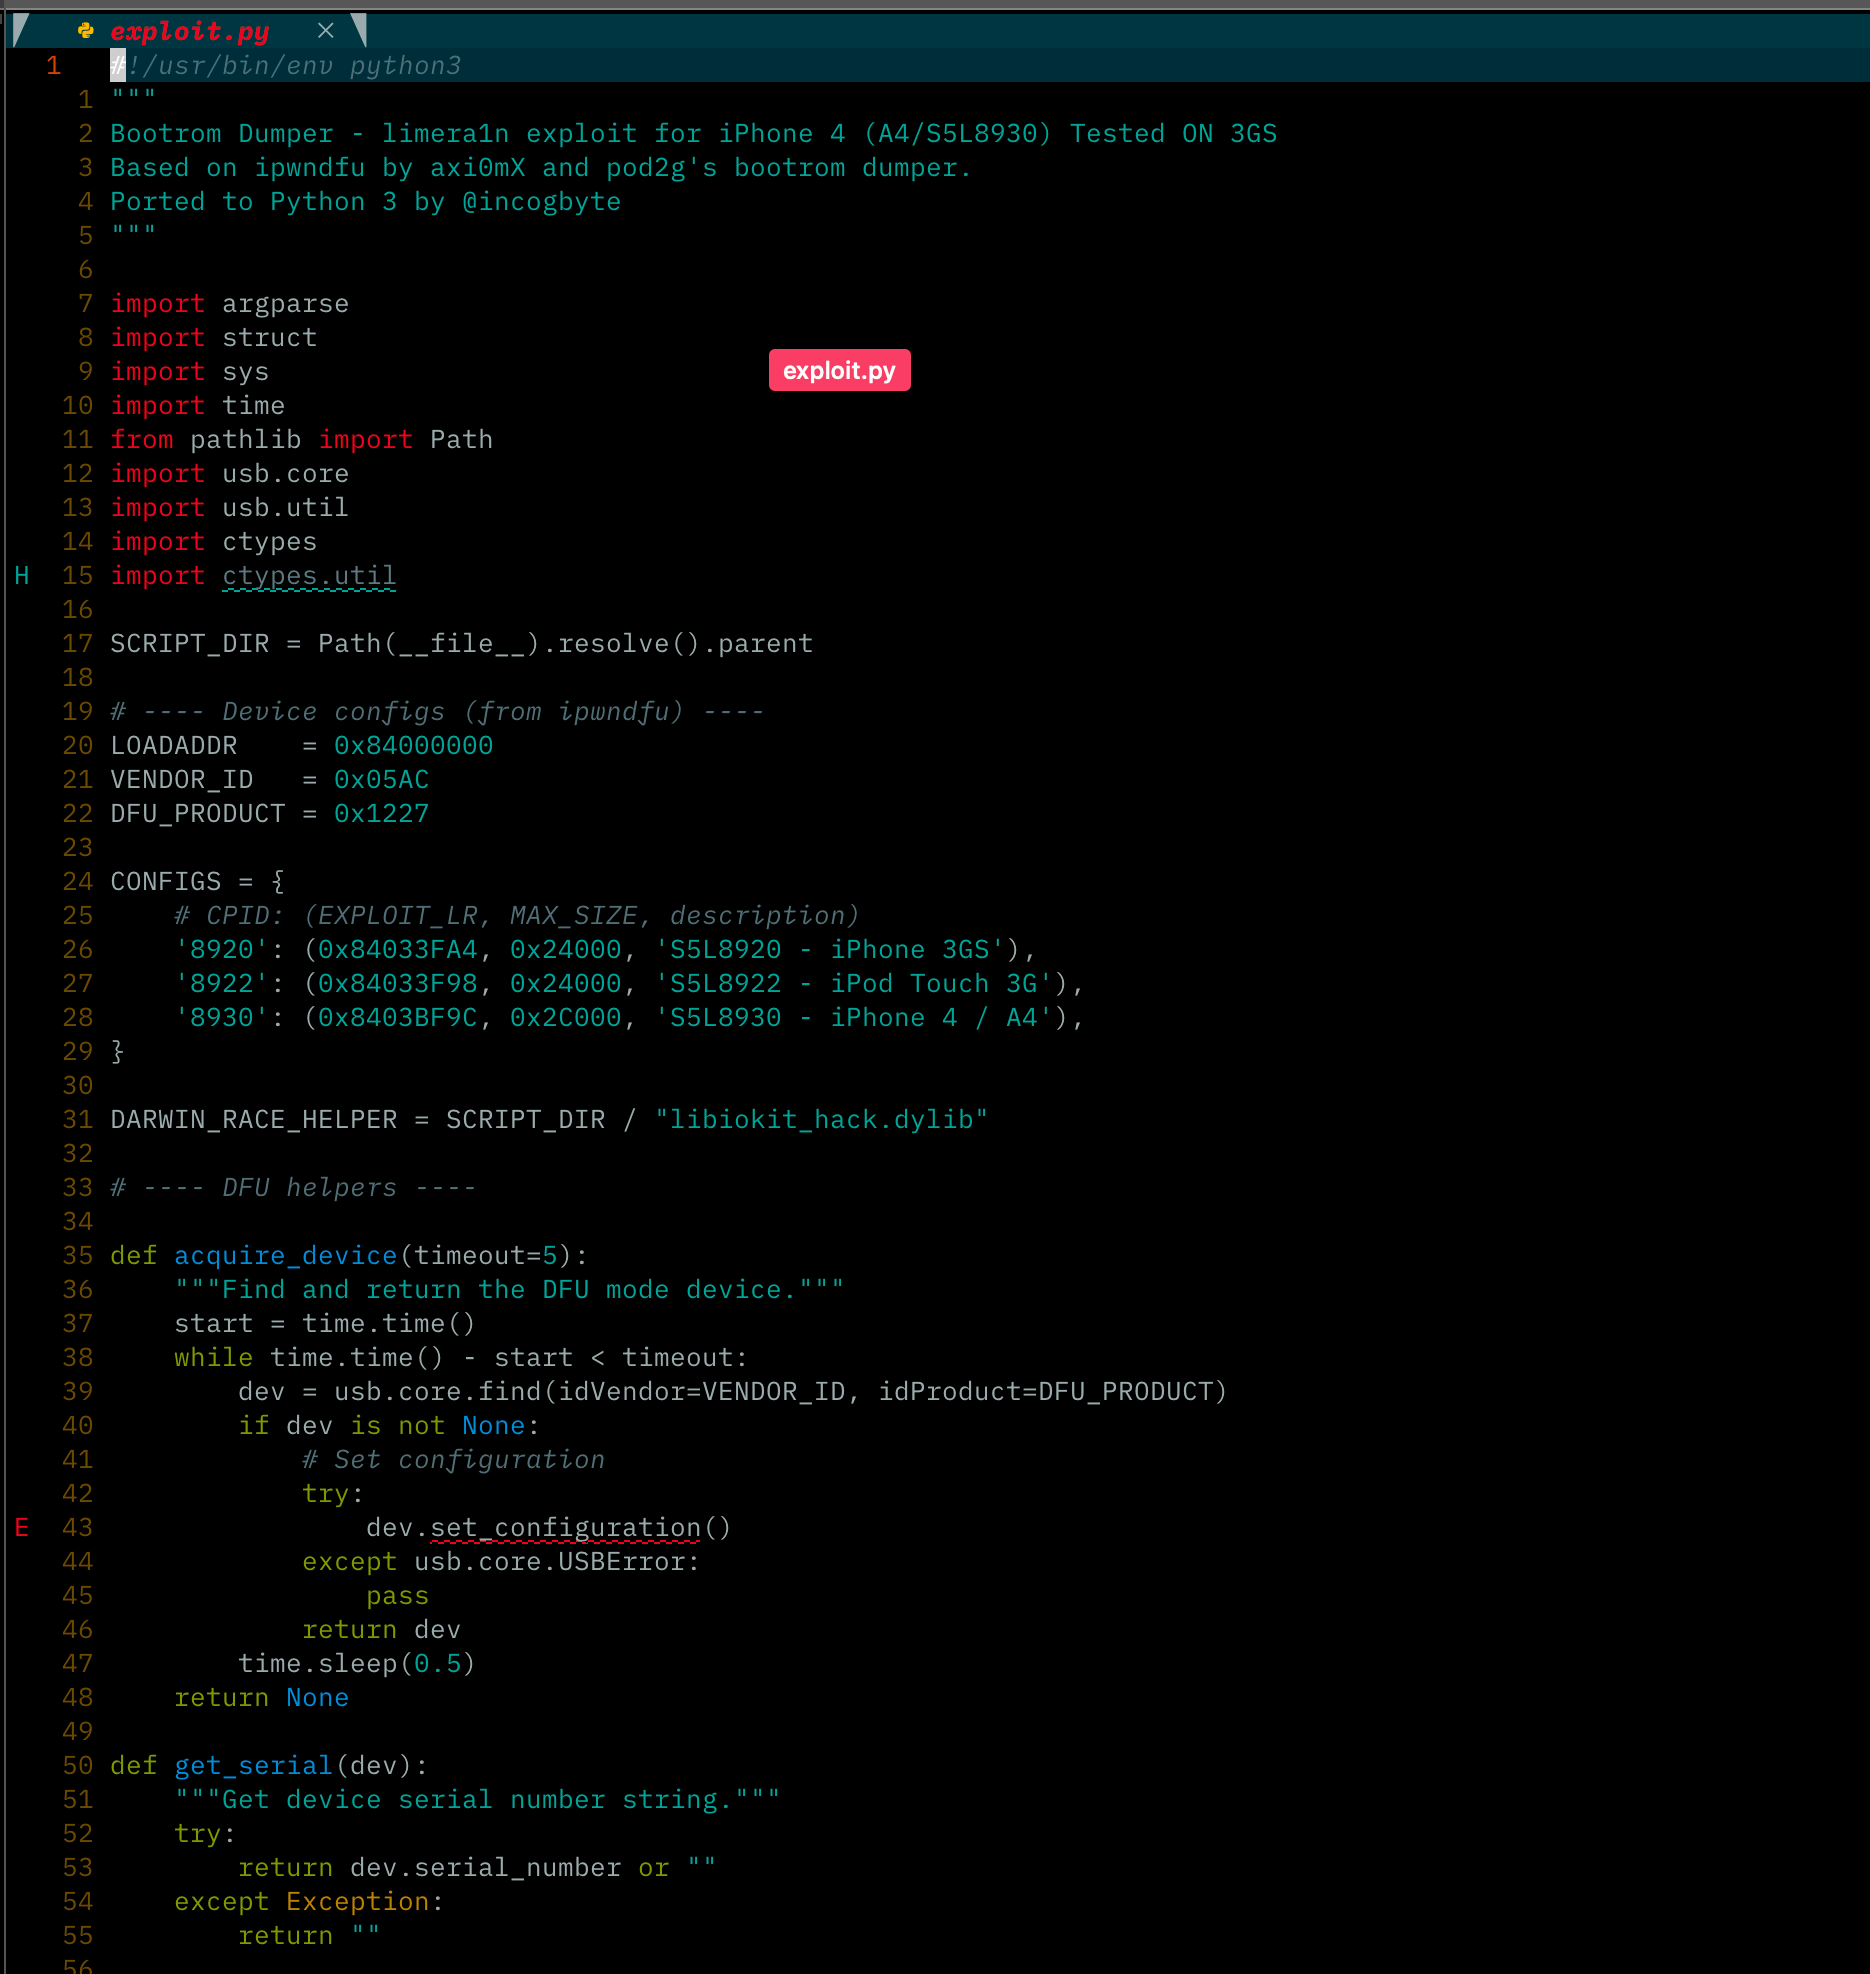Click 'CONFIGS = {' on line 24
This screenshot has height=1974, width=1870.
tap(197, 882)
